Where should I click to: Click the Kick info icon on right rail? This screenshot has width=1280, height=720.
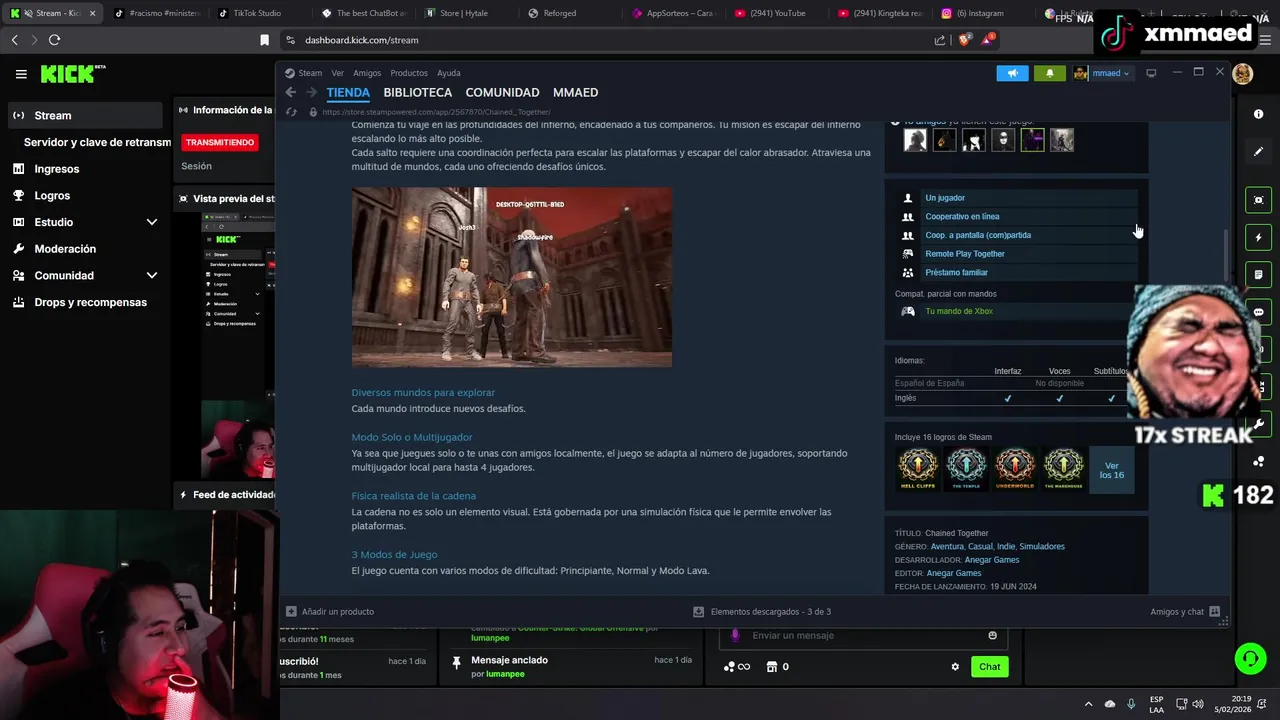click(x=1258, y=114)
